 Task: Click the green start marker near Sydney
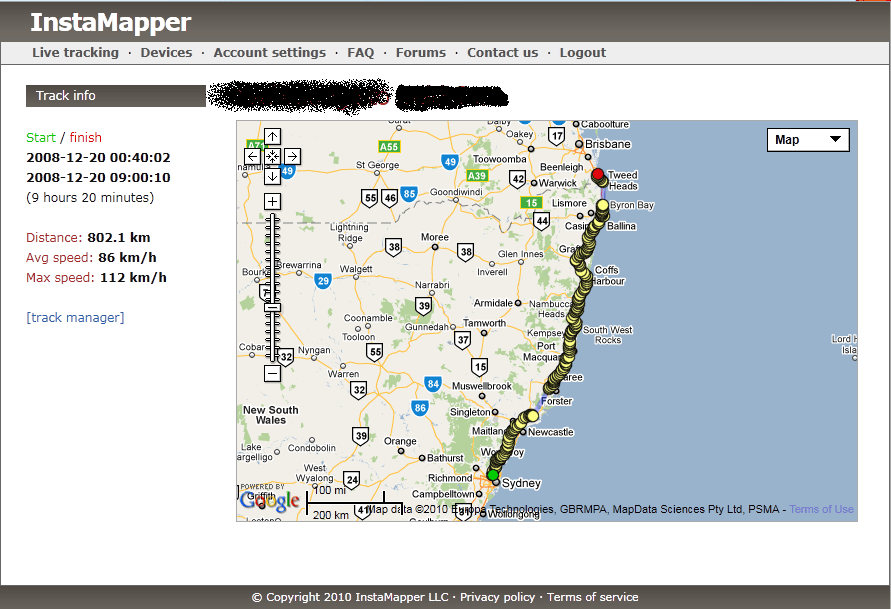coord(493,474)
